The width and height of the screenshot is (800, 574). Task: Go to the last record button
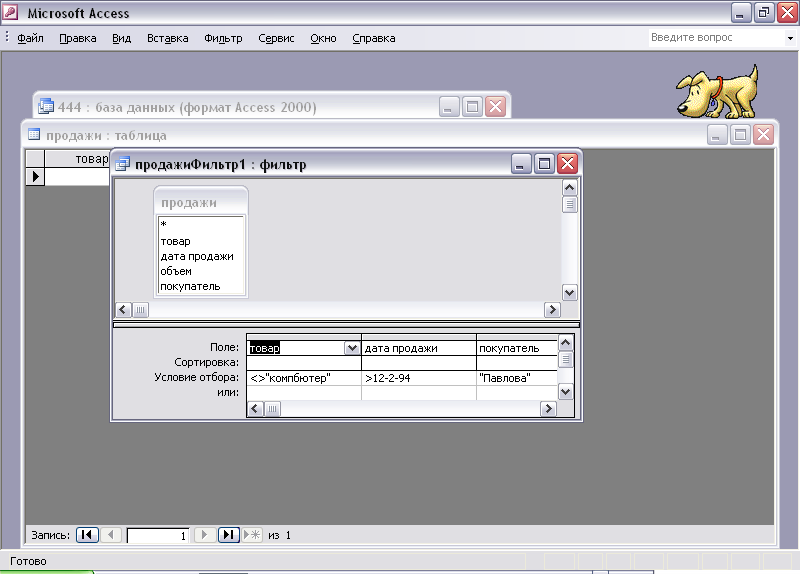click(229, 535)
